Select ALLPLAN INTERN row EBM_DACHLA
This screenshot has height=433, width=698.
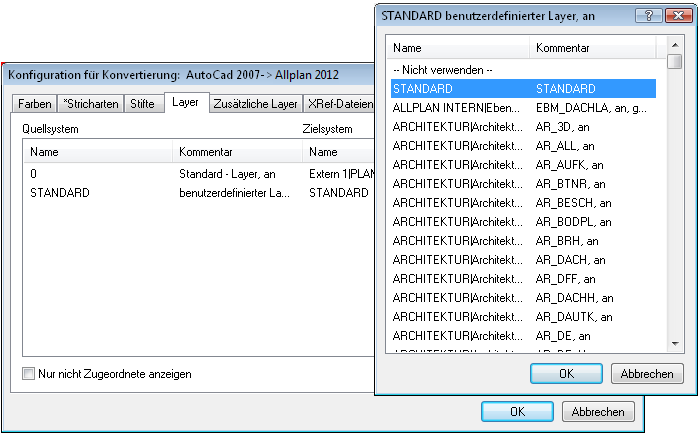[523, 108]
